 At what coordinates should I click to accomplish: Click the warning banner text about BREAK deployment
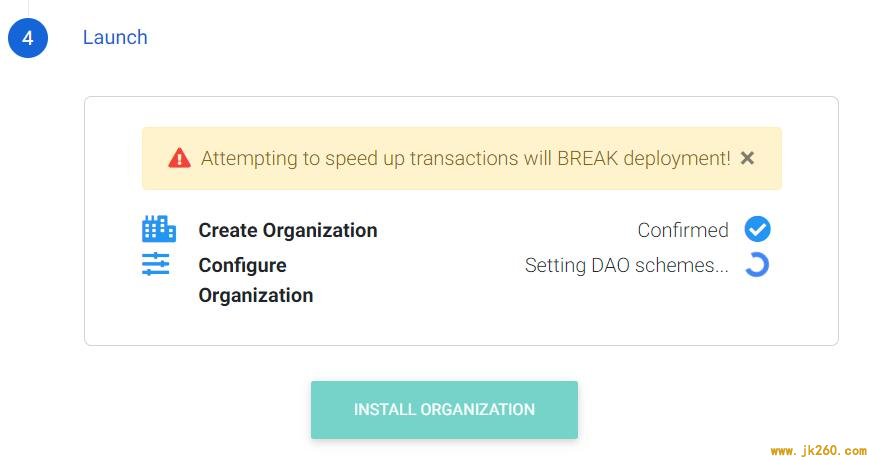click(466, 158)
